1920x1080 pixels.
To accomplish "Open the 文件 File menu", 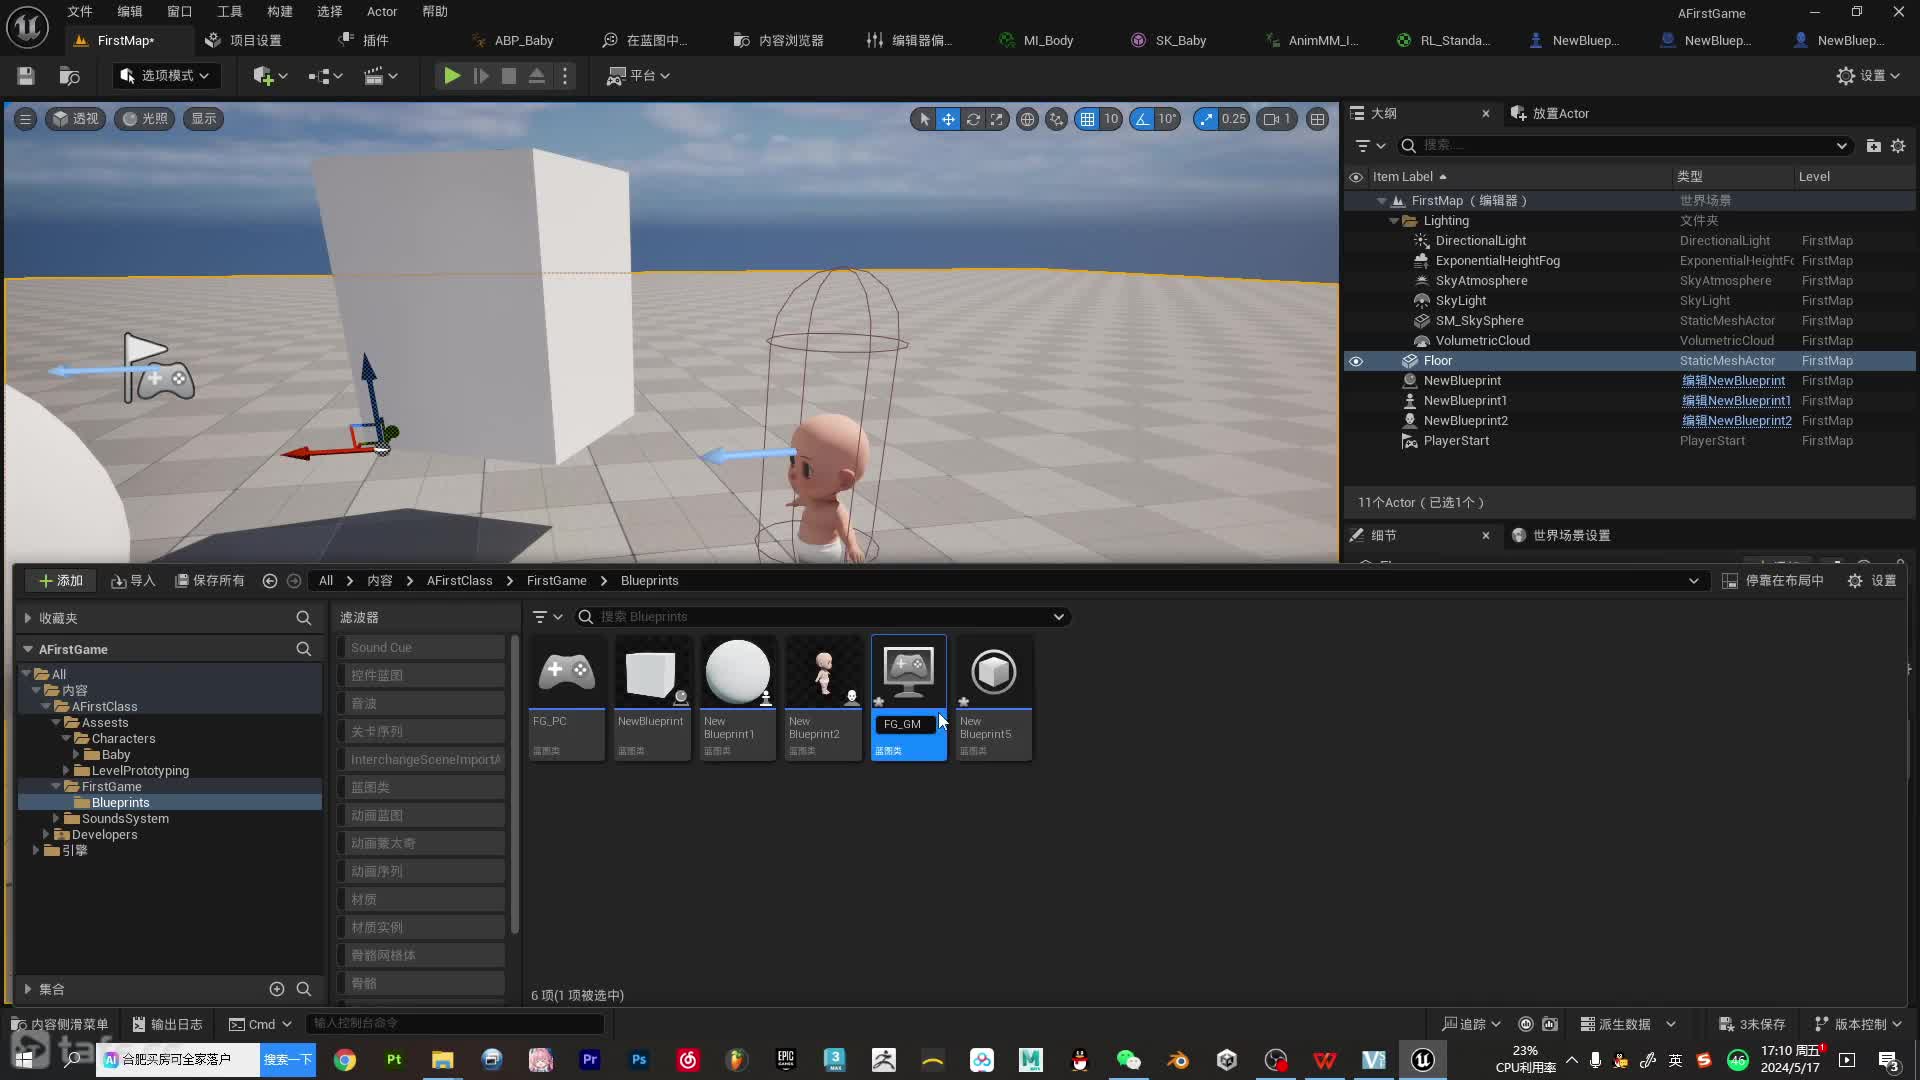I will (80, 12).
